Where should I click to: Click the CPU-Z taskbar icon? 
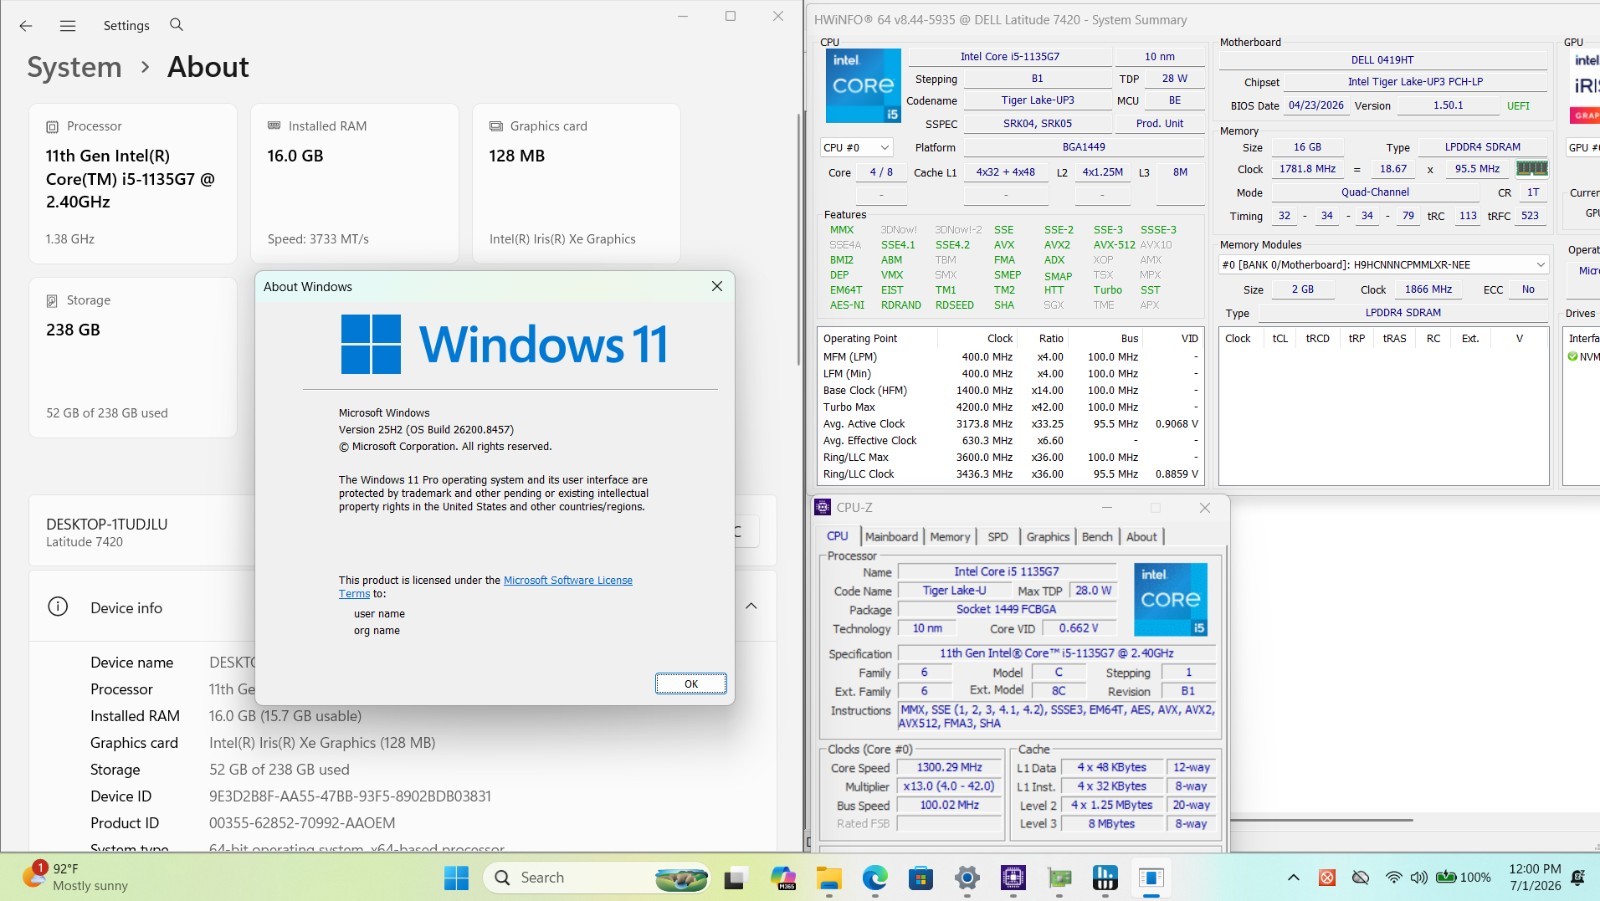1013,878
